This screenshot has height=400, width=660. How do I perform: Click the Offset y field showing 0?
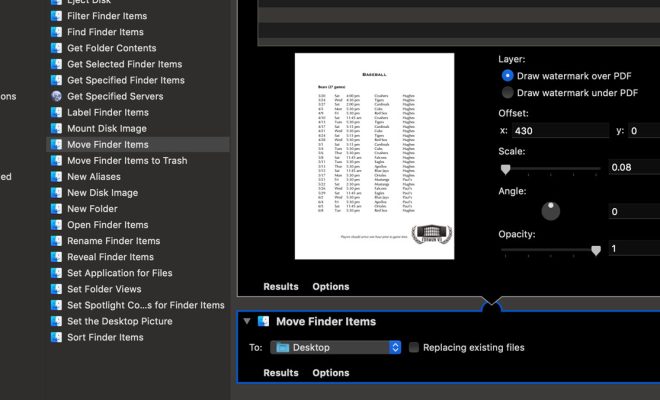(x=644, y=131)
